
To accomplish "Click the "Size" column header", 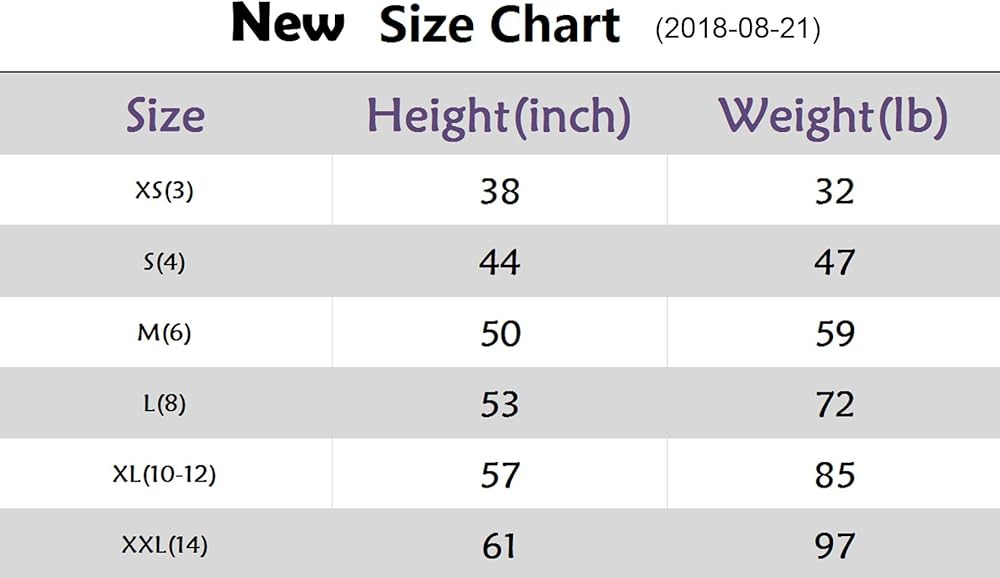I will pos(165,116).
